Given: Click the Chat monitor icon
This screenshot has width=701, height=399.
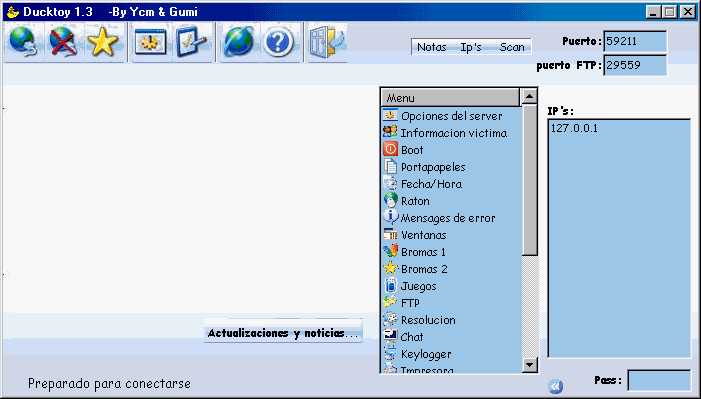Looking at the screenshot, I should pos(390,336).
